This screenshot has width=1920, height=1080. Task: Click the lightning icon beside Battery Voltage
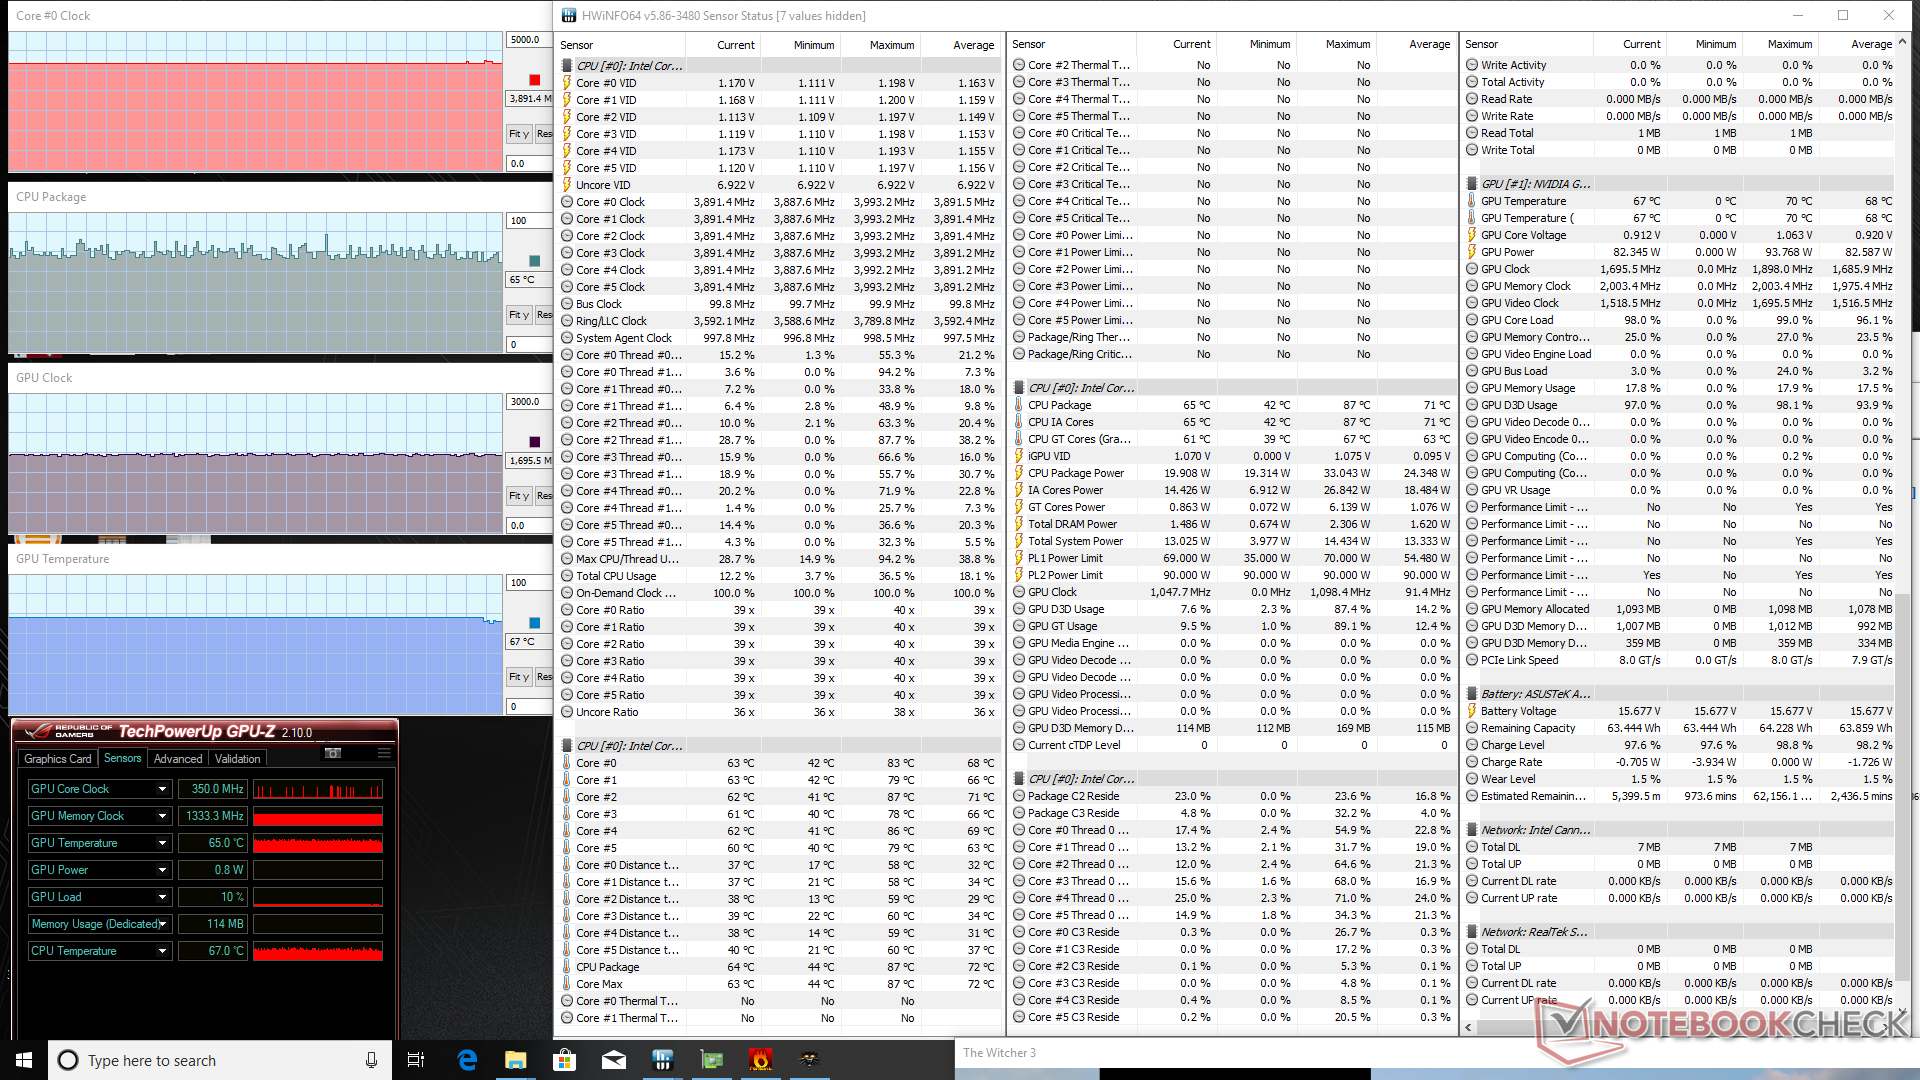pos(1472,711)
